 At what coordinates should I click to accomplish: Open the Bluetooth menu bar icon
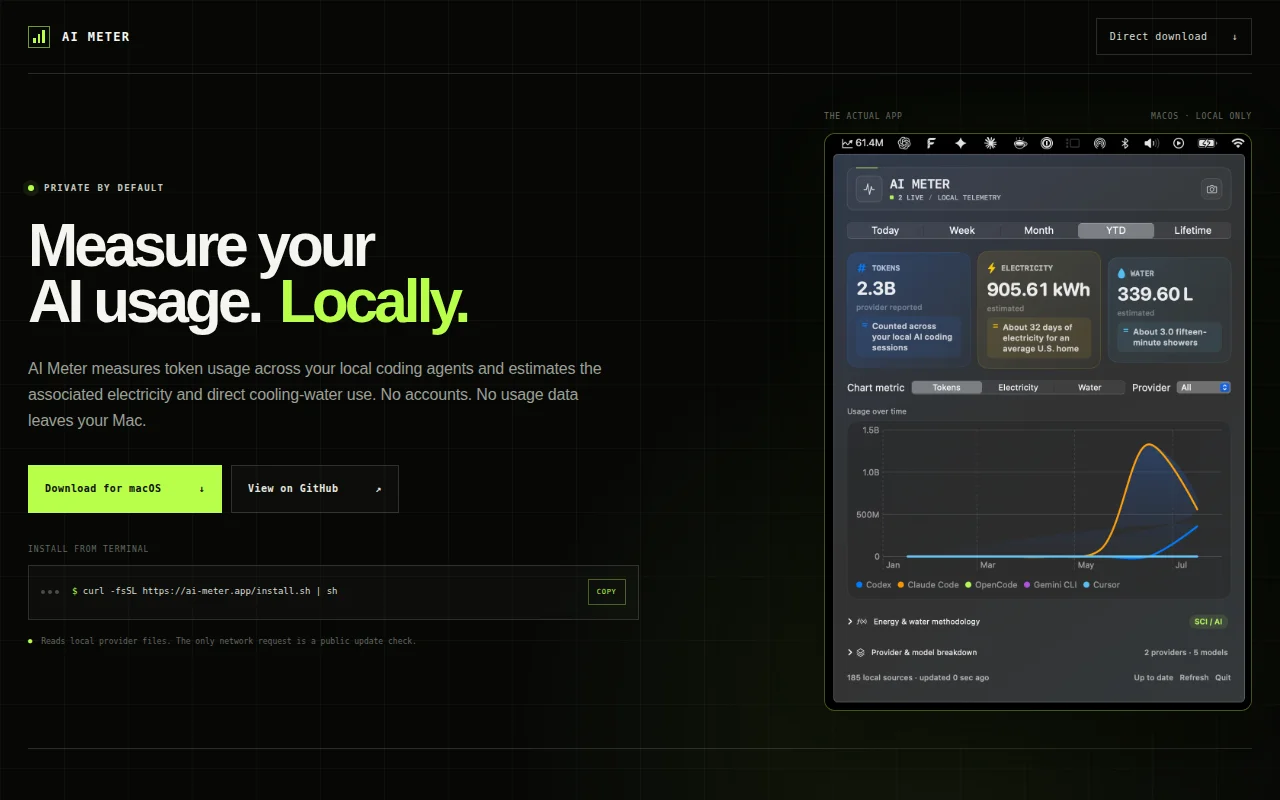[x=1124, y=143]
